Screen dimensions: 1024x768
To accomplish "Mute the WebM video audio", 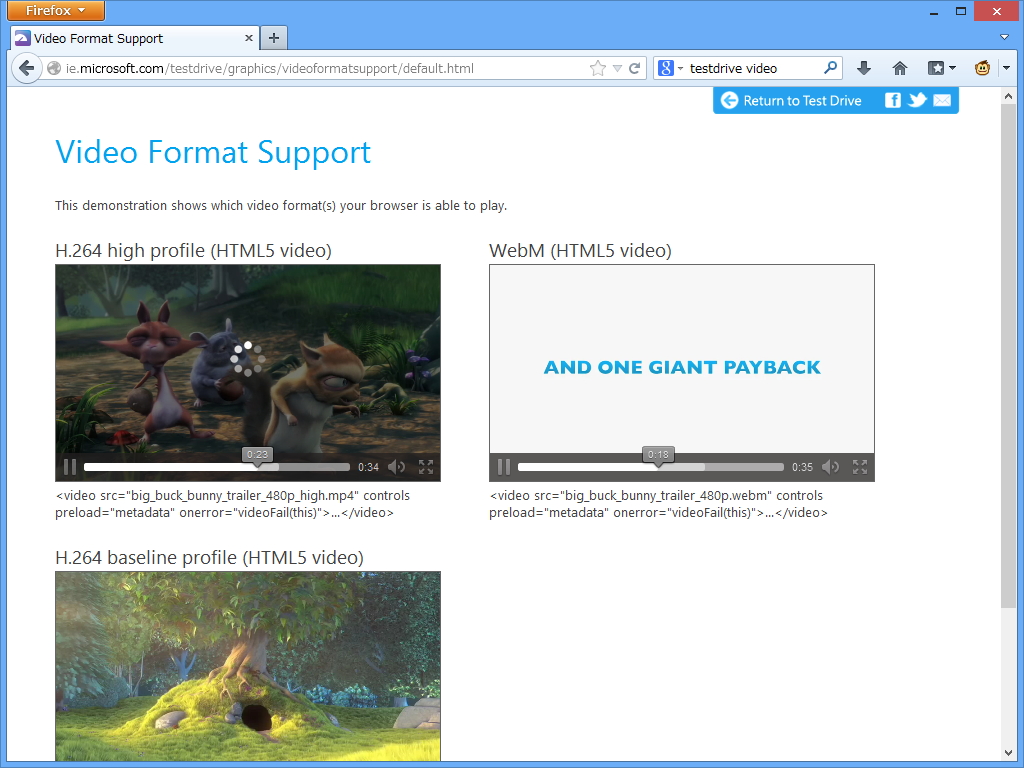I will 830,467.
